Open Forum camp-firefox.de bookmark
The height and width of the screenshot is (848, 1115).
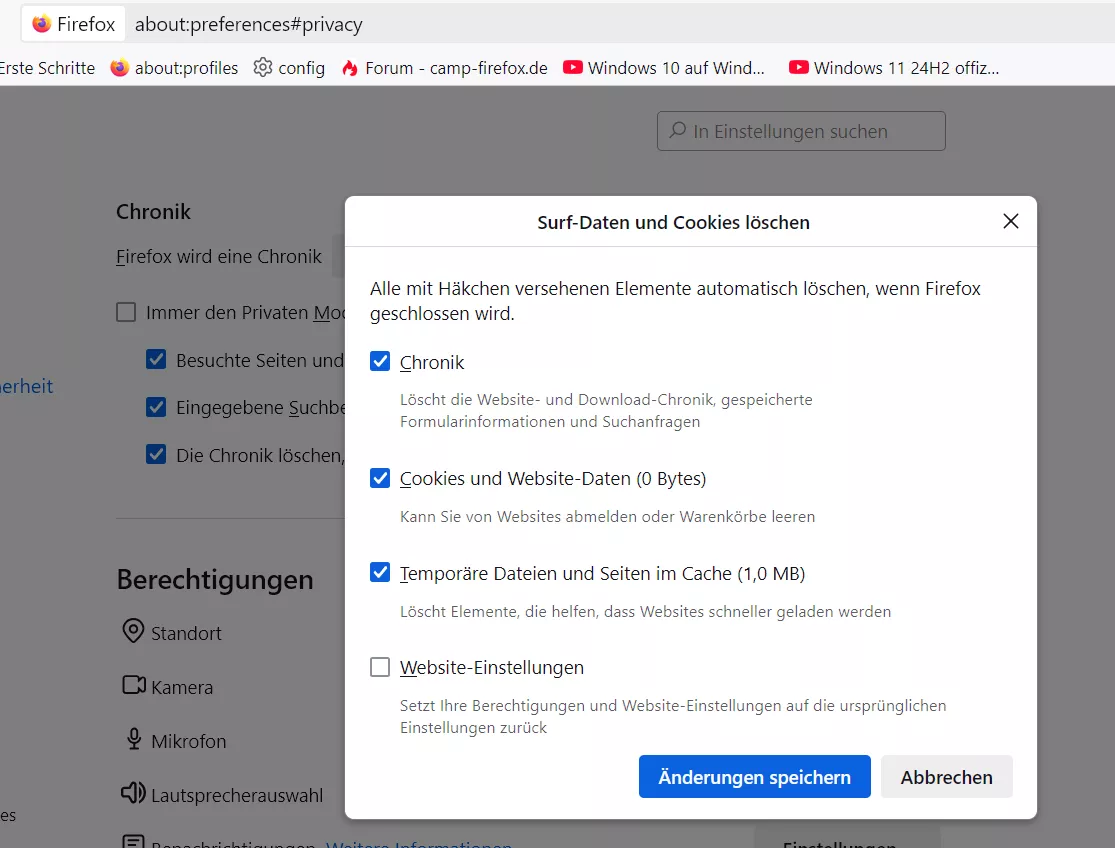pos(444,68)
